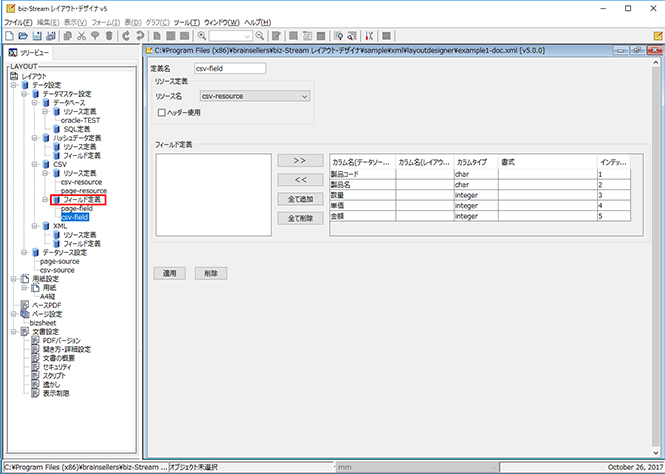Click the Undo arrow icon
The image size is (665, 474).
point(126,36)
